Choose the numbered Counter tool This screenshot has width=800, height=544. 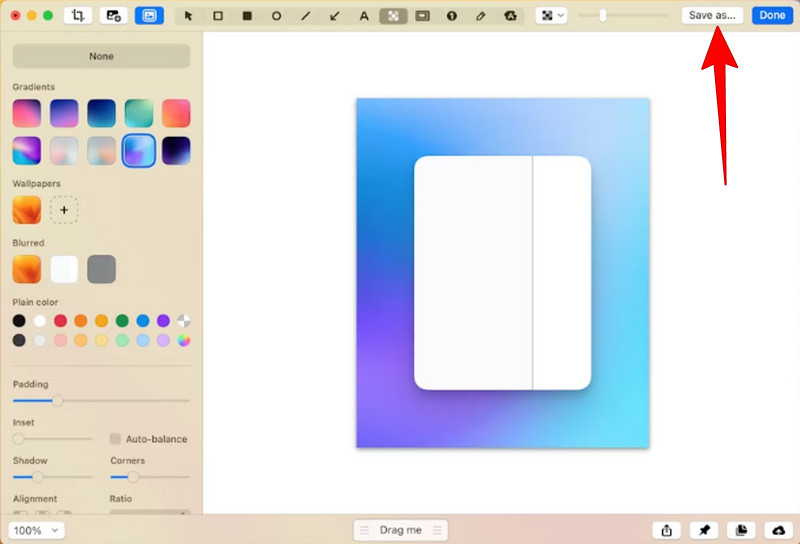pyautogui.click(x=452, y=16)
